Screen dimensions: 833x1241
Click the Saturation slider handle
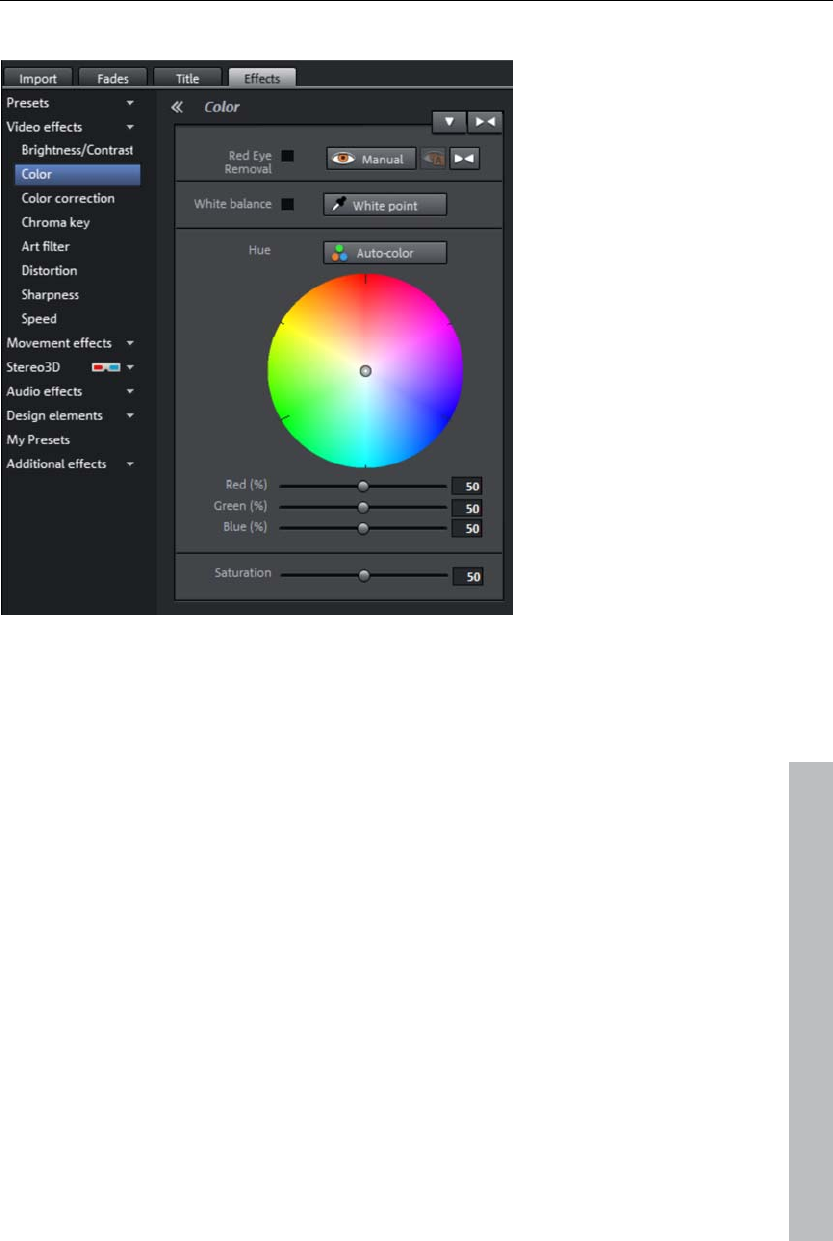(364, 575)
